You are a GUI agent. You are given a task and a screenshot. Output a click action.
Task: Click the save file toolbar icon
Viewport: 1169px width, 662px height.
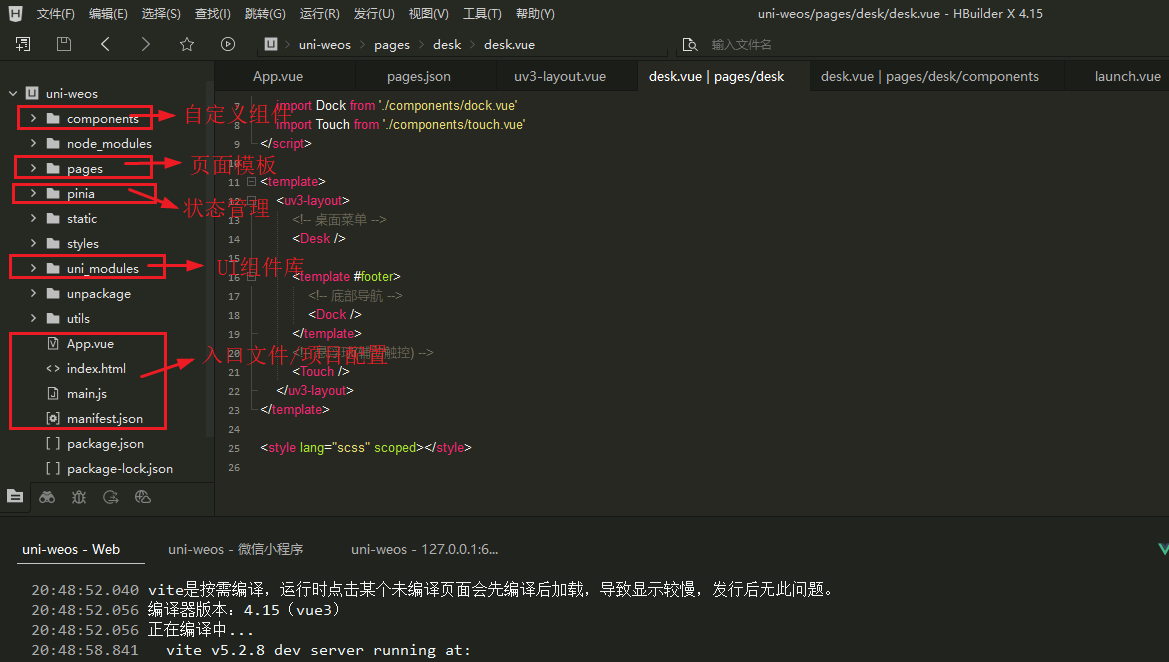point(64,44)
